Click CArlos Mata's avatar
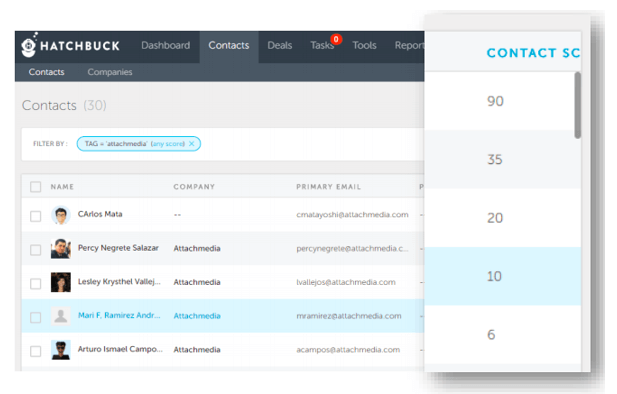Screen dimensions: 617x394 click(61, 215)
